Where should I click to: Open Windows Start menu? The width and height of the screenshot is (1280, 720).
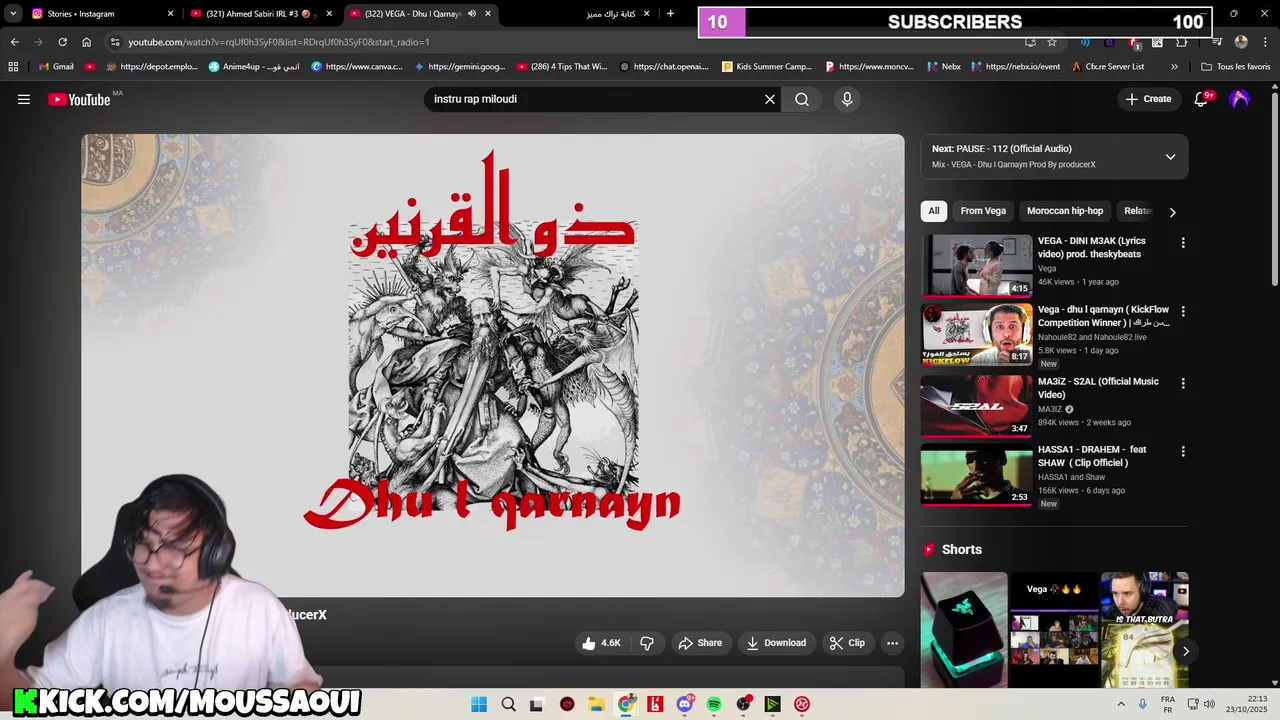pos(479,704)
